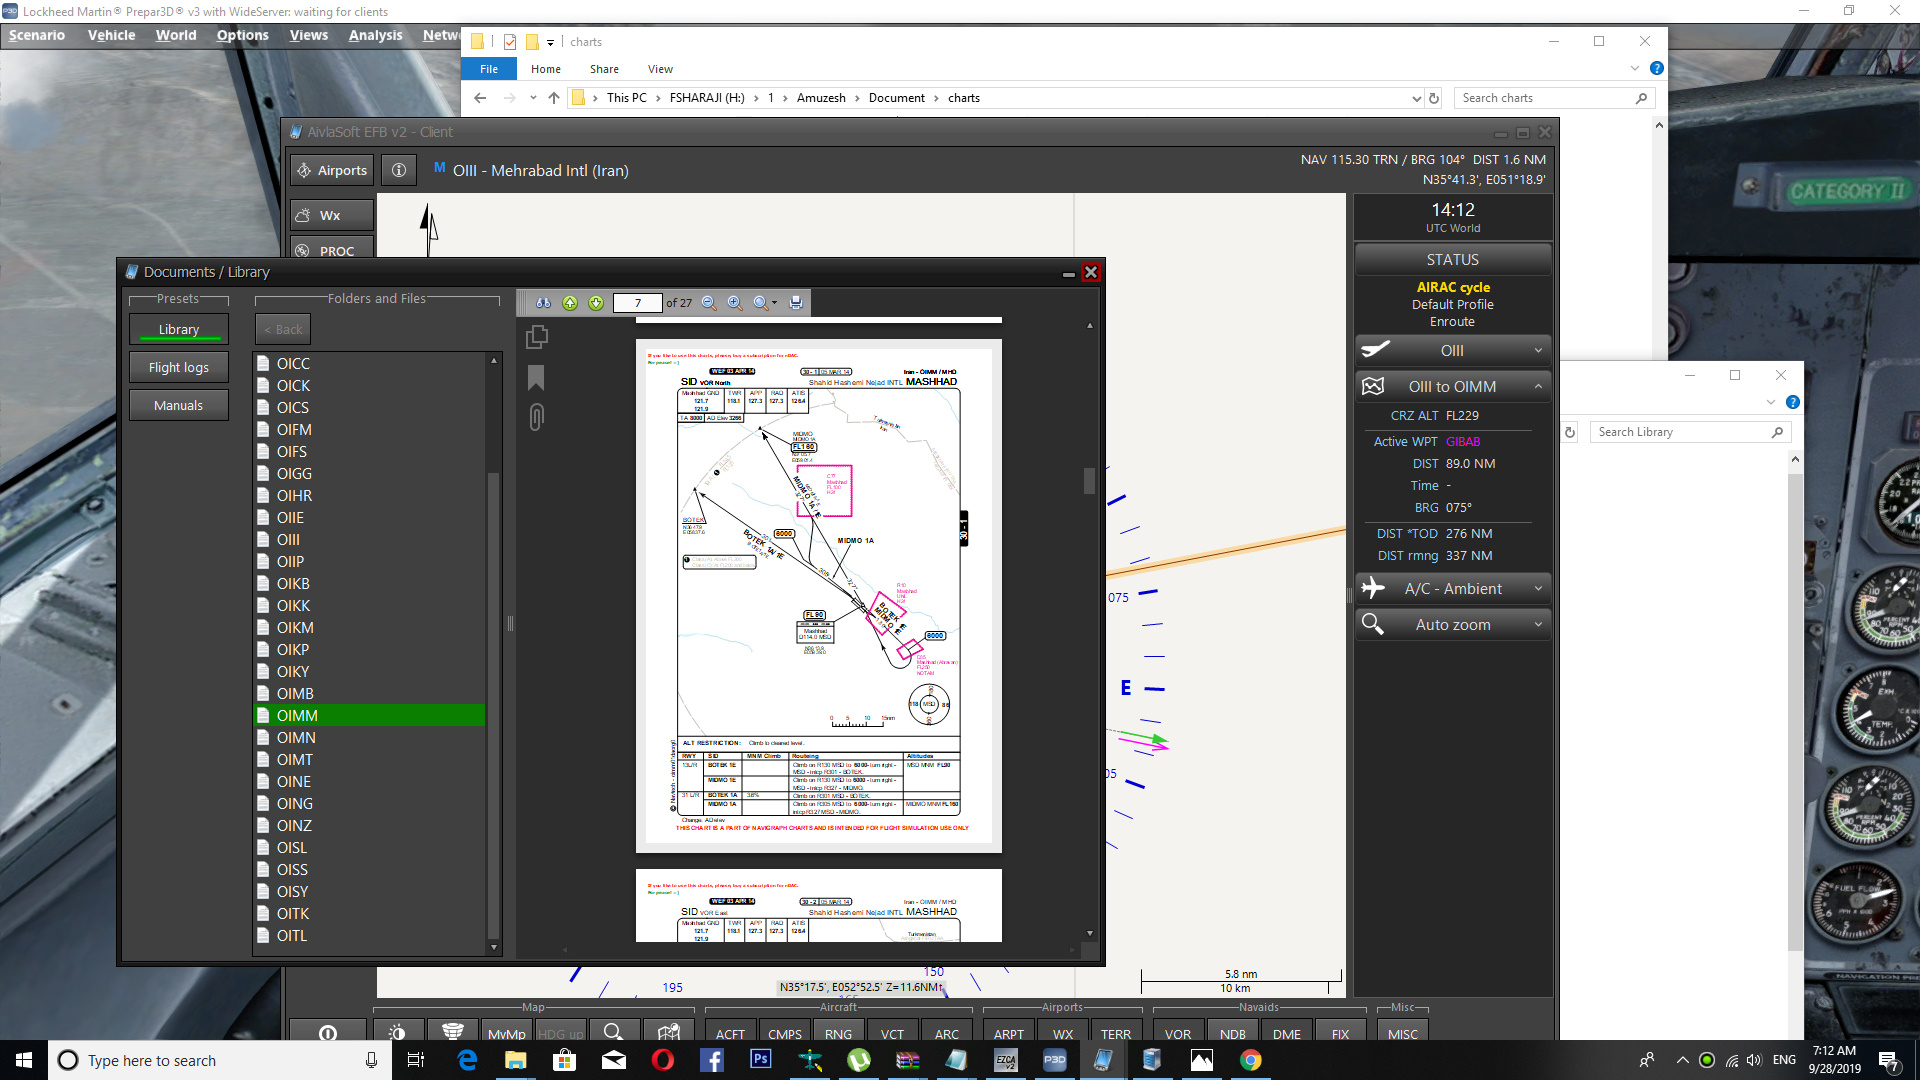Open the Analysis menu in Prepar3D
Screen dimensions: 1920x1080
tap(375, 35)
